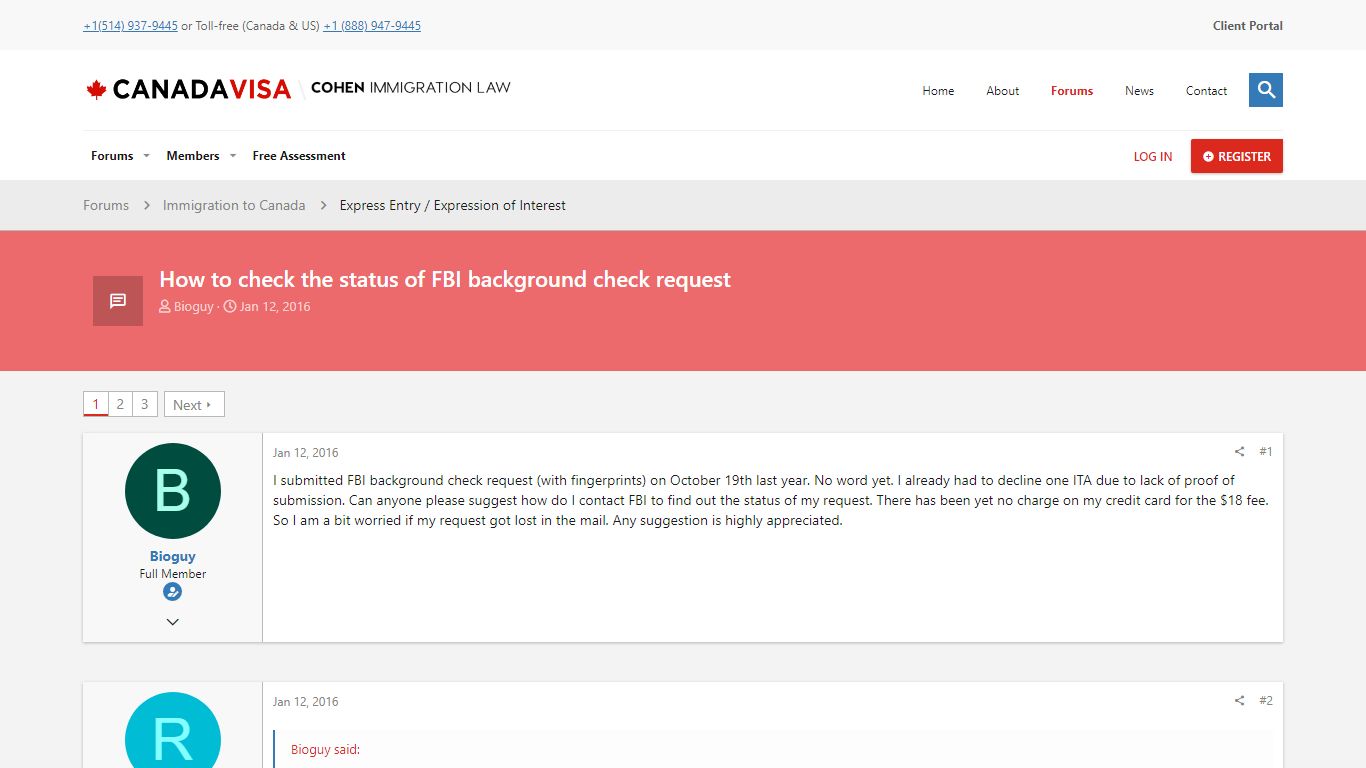Share post #1 via its share icon
Image resolution: width=1366 pixels, height=768 pixels.
(1239, 452)
